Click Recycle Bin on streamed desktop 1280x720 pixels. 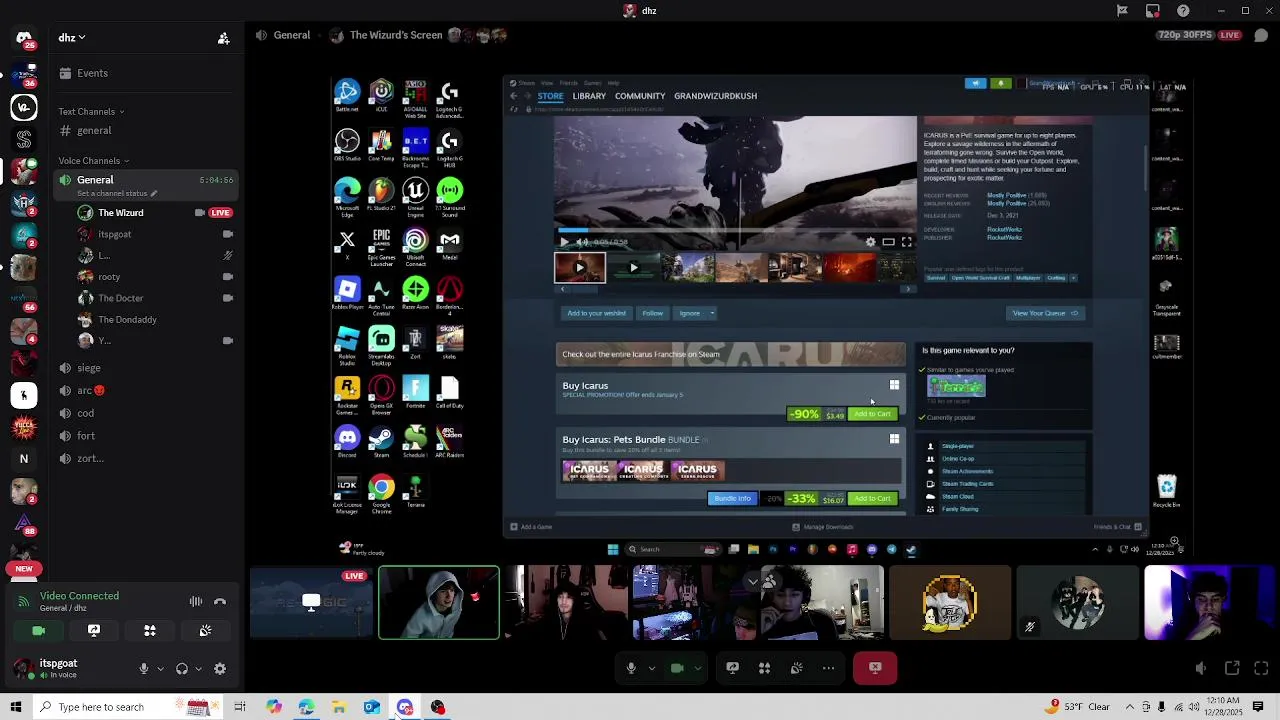tap(1166, 491)
